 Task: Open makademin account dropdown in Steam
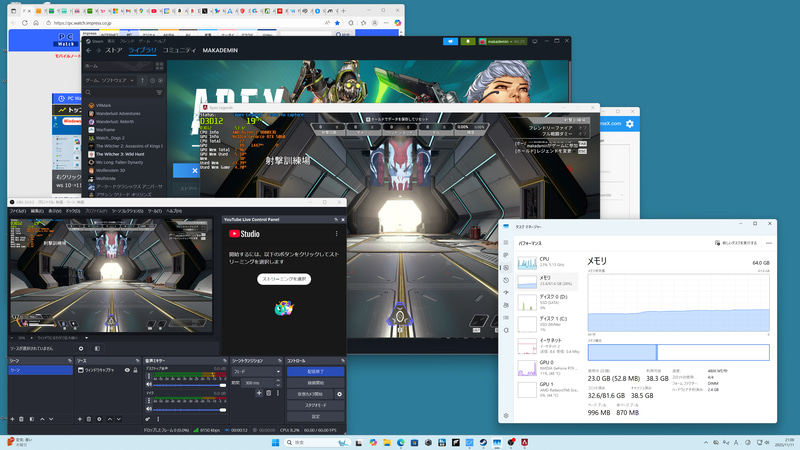(x=502, y=41)
